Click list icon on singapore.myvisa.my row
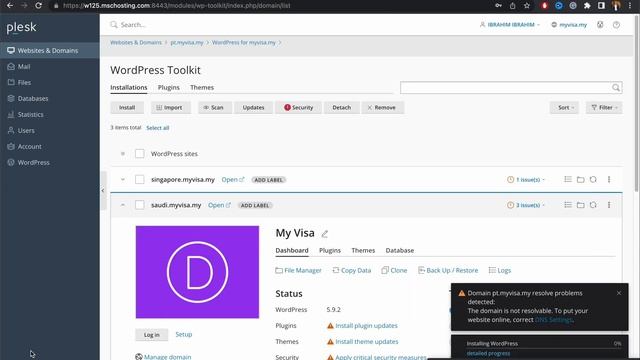 pos(568,179)
